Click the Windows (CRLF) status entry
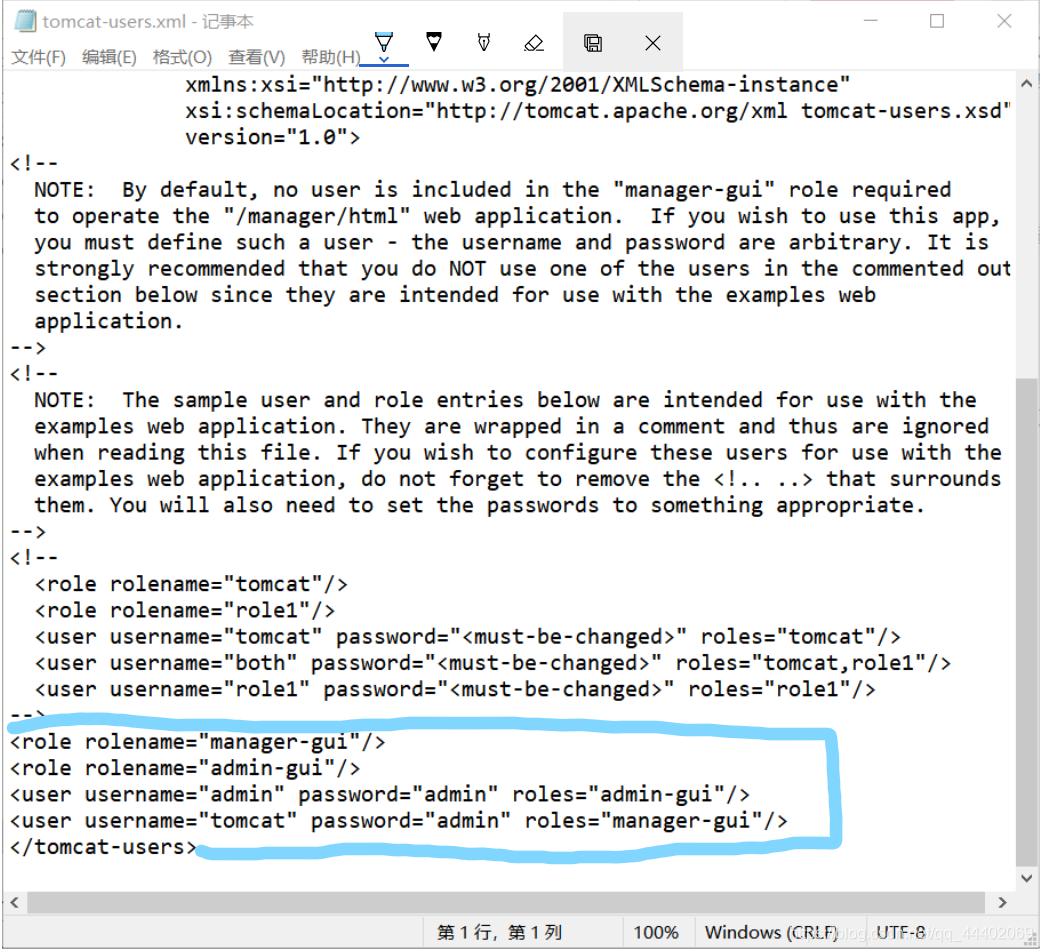Screen dimensions: 1043x952 pyautogui.click(x=770, y=933)
